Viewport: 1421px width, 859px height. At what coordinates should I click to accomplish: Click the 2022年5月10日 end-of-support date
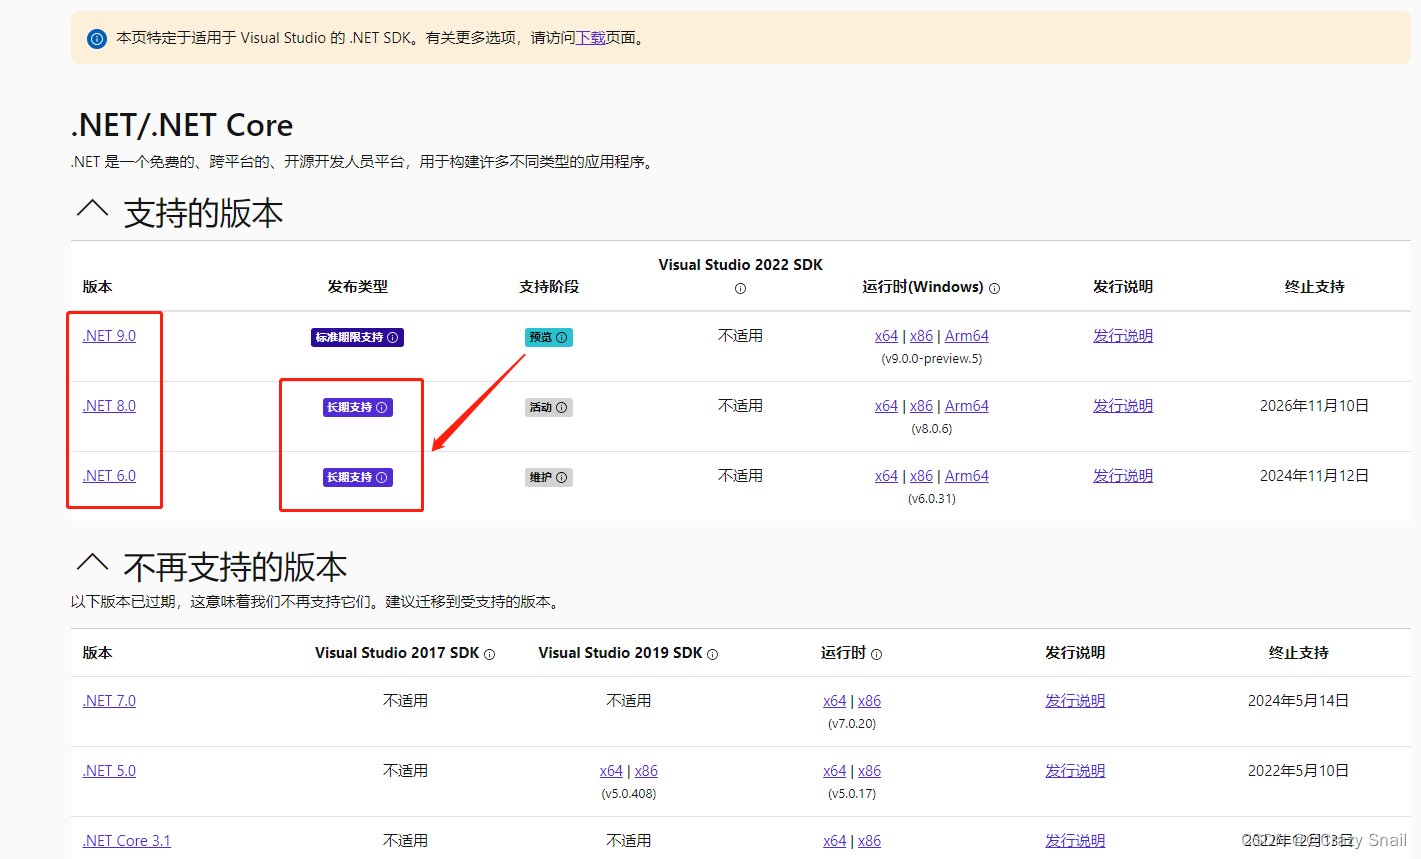pos(1298,771)
